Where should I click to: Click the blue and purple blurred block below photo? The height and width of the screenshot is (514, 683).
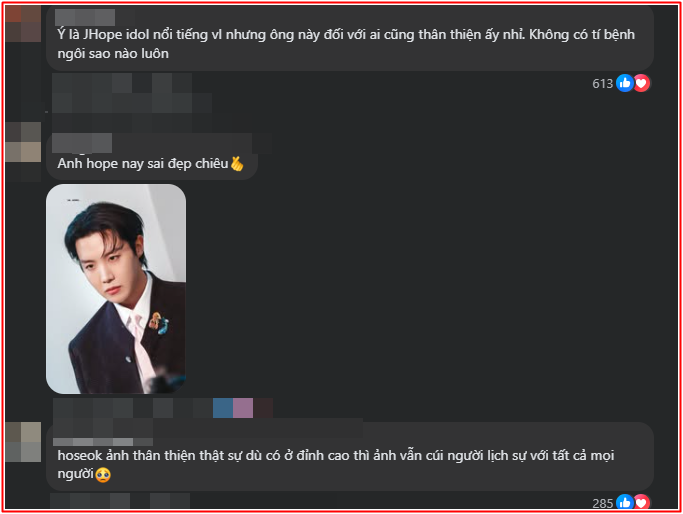pyautogui.click(x=233, y=408)
